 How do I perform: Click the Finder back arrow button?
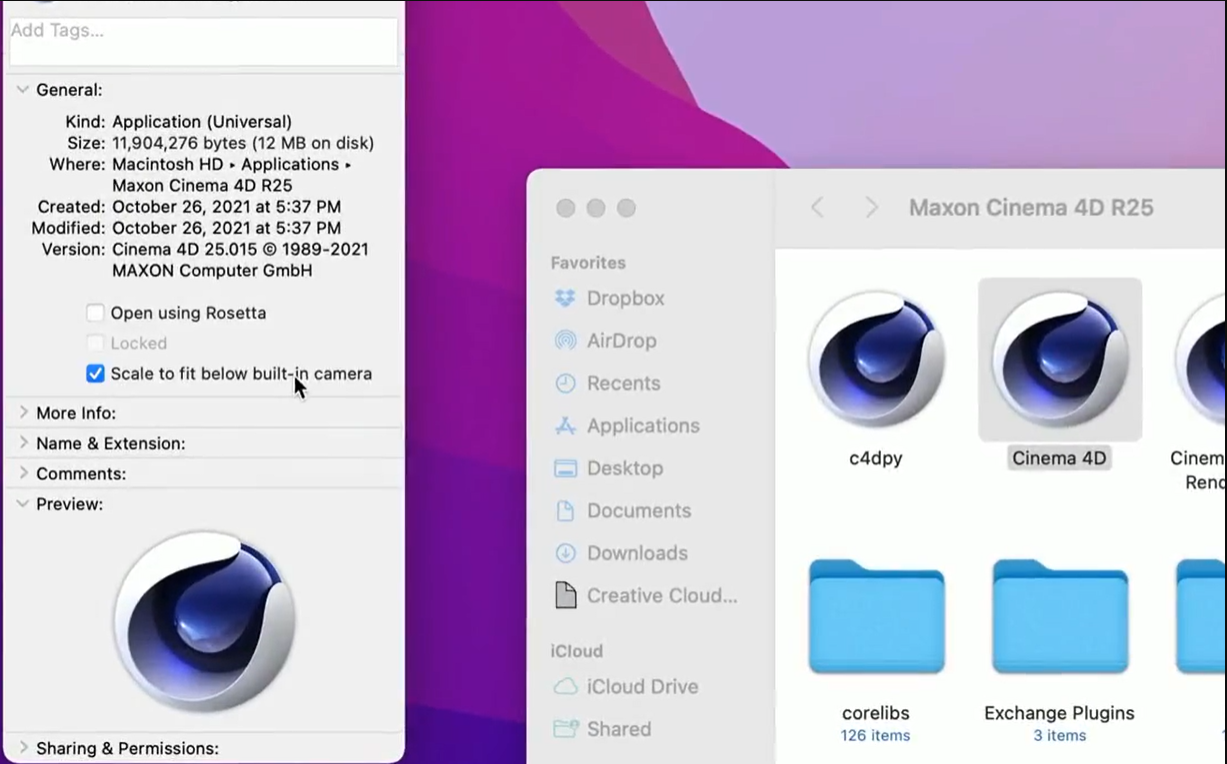point(817,208)
